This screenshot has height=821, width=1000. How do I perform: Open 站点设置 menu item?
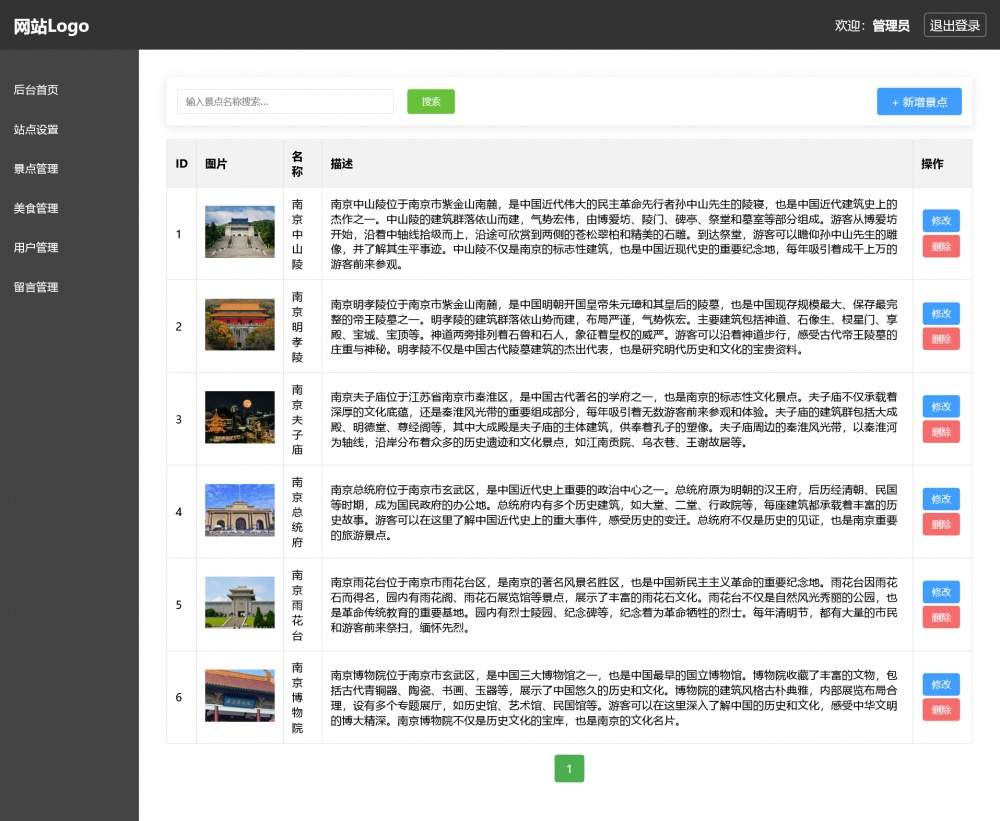pyautogui.click(x=36, y=130)
